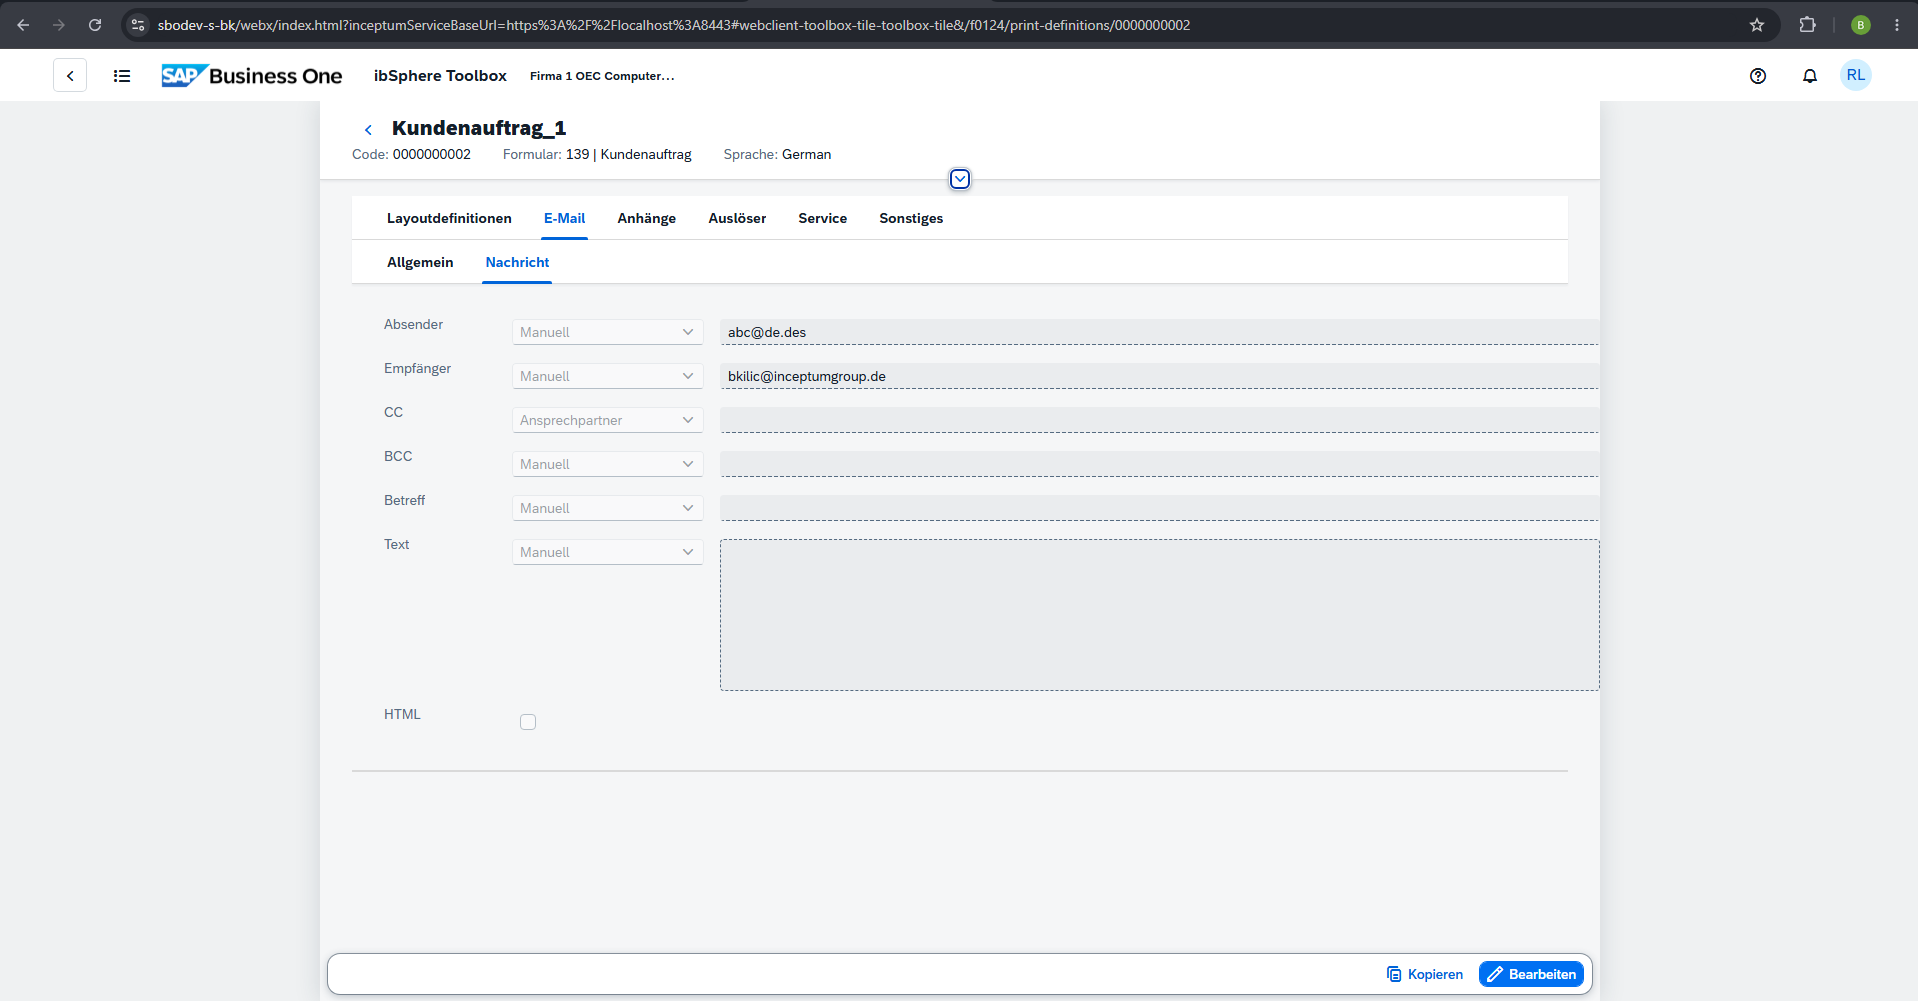The image size is (1918, 1001).
Task: Click the large Text message area
Action: point(1159,615)
